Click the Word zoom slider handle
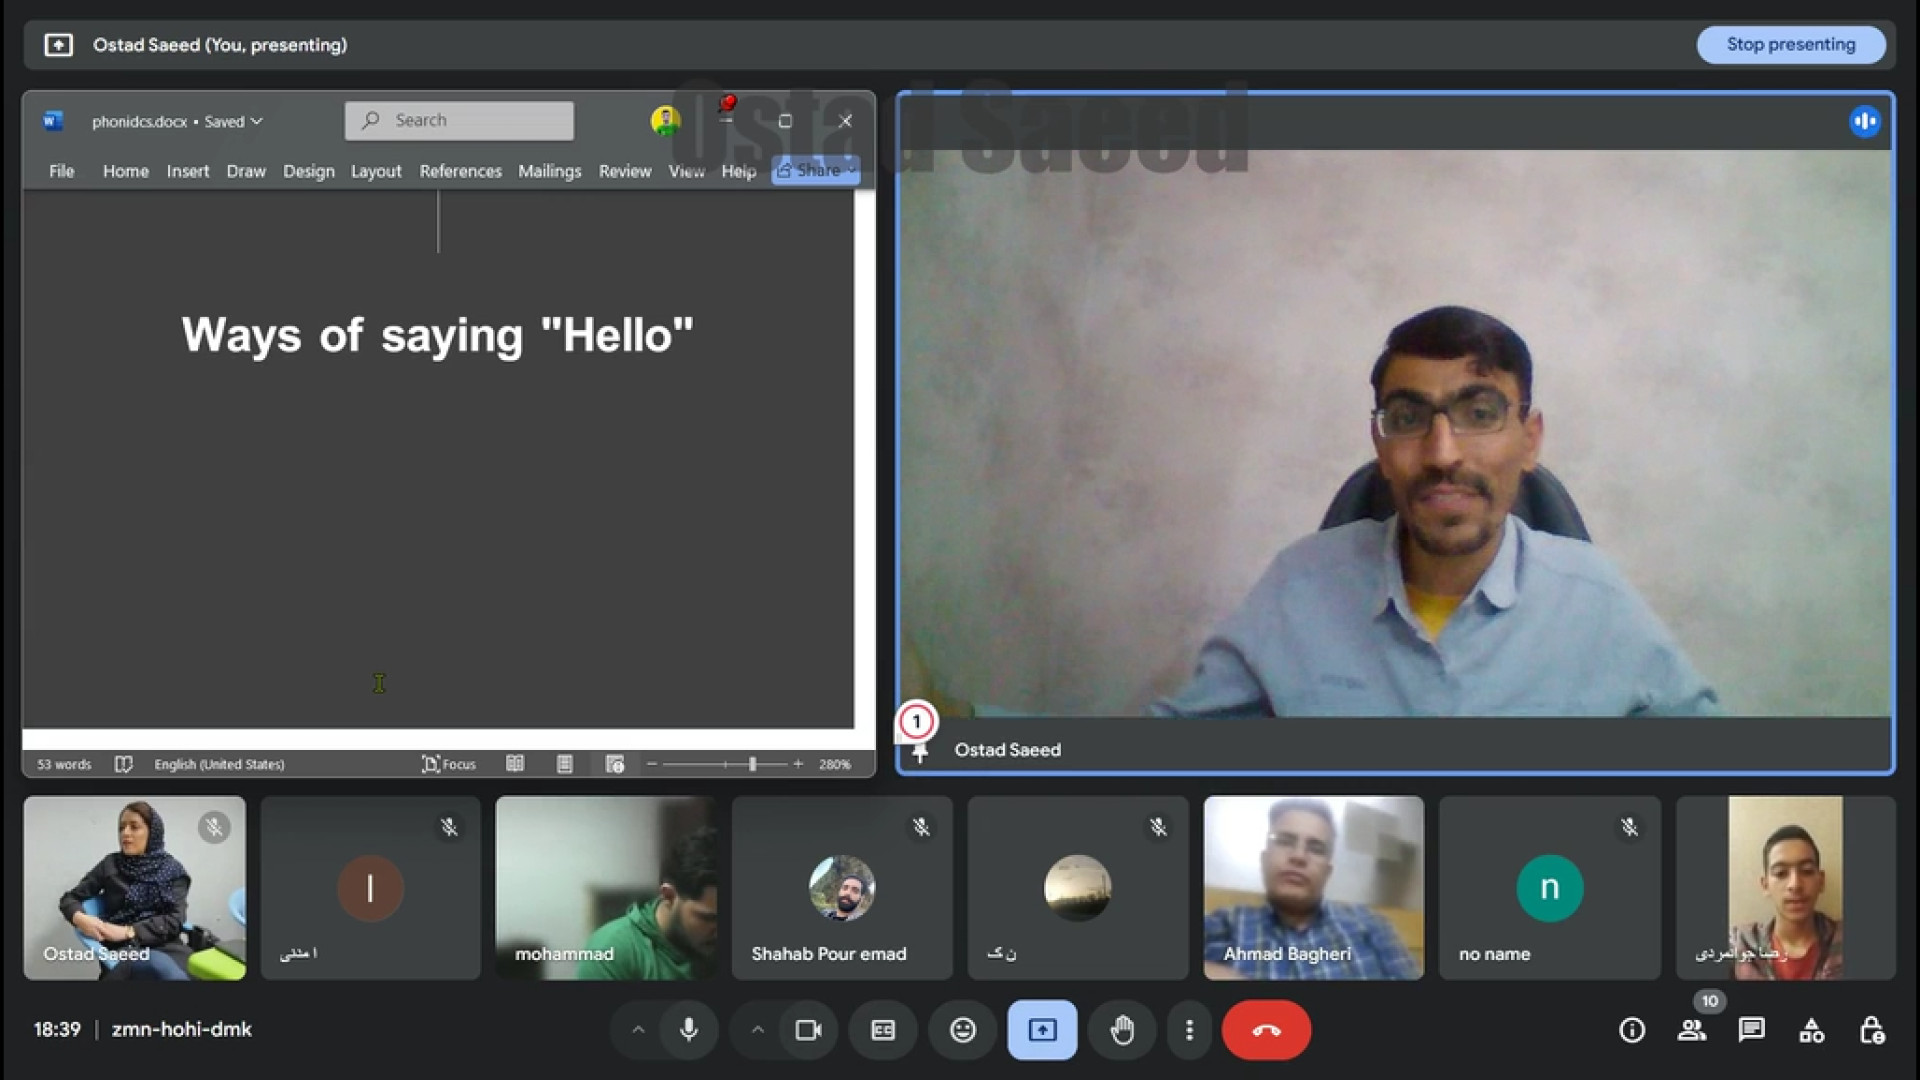This screenshot has width=1920, height=1080. (x=753, y=764)
